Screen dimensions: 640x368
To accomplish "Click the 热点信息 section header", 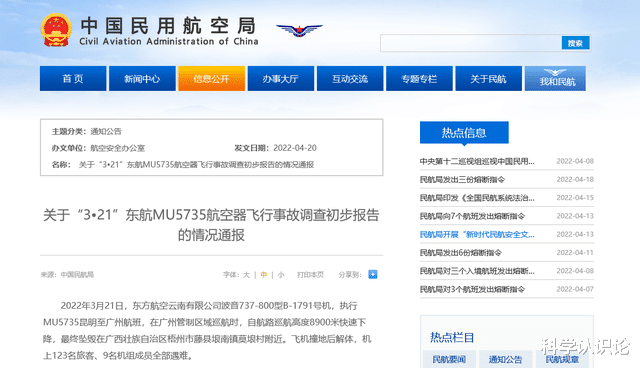I will tap(464, 132).
